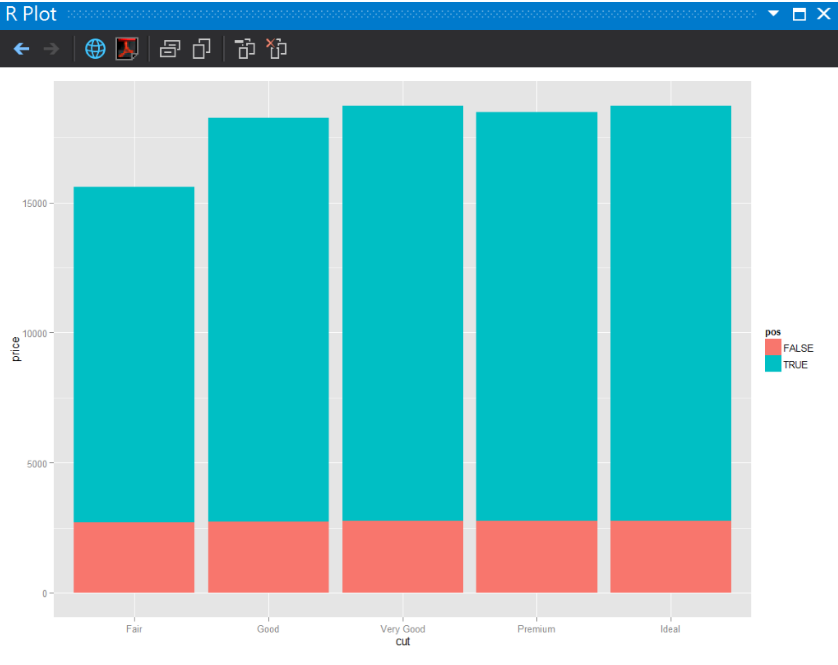Click the teal TRUE legend swatch
Viewport: 838px width, 665px height.
(773, 364)
